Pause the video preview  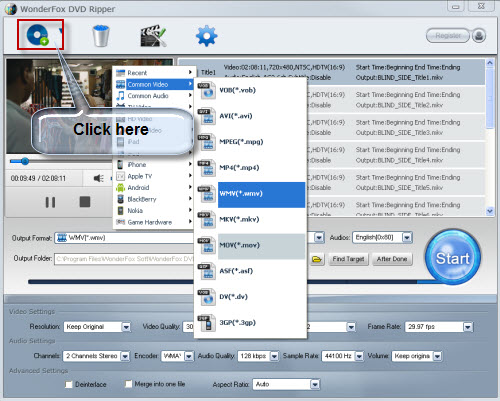50,202
